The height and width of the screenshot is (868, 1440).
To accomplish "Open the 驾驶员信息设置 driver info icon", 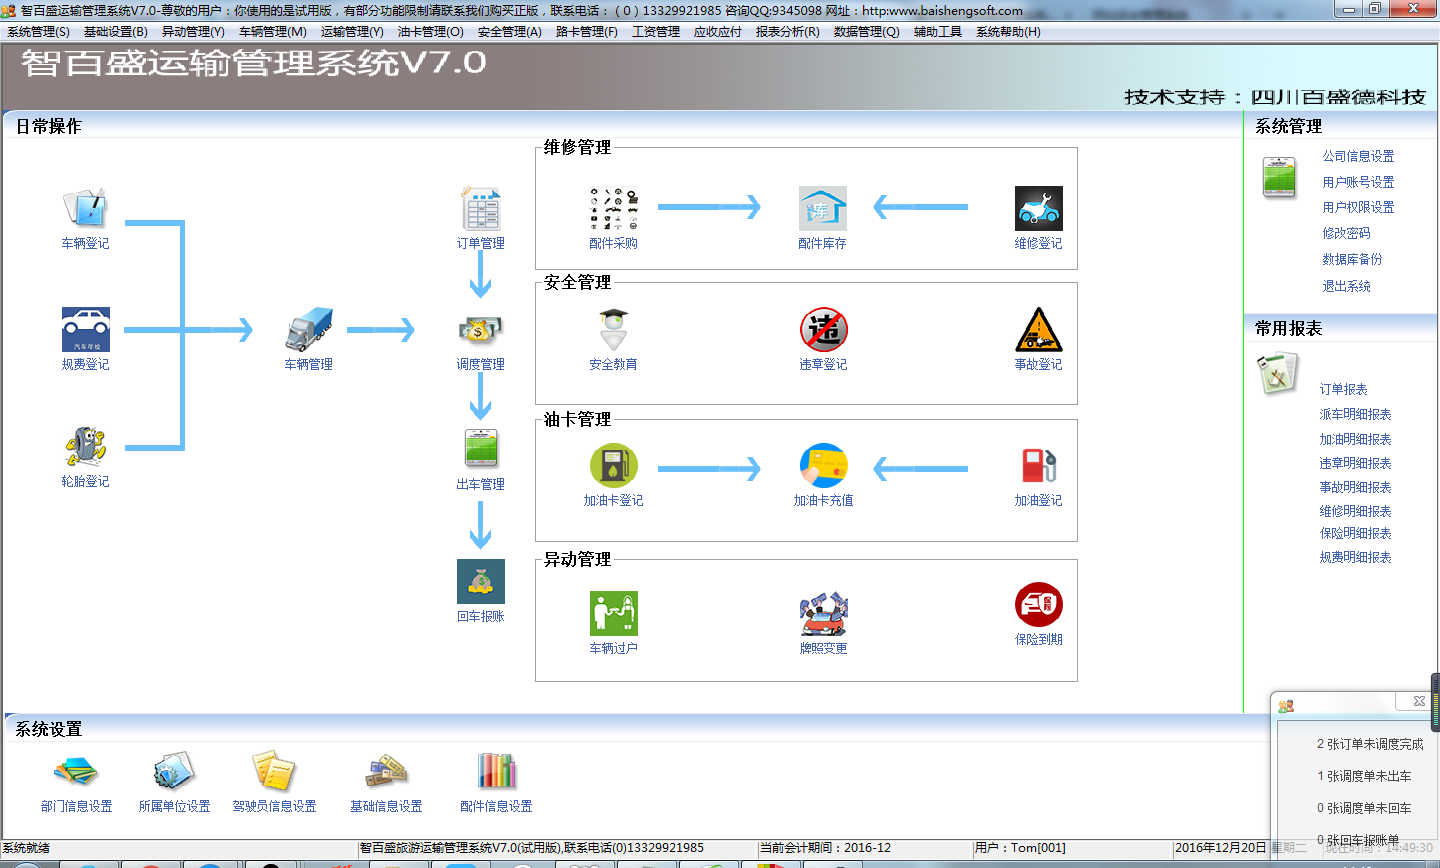I will [x=274, y=771].
